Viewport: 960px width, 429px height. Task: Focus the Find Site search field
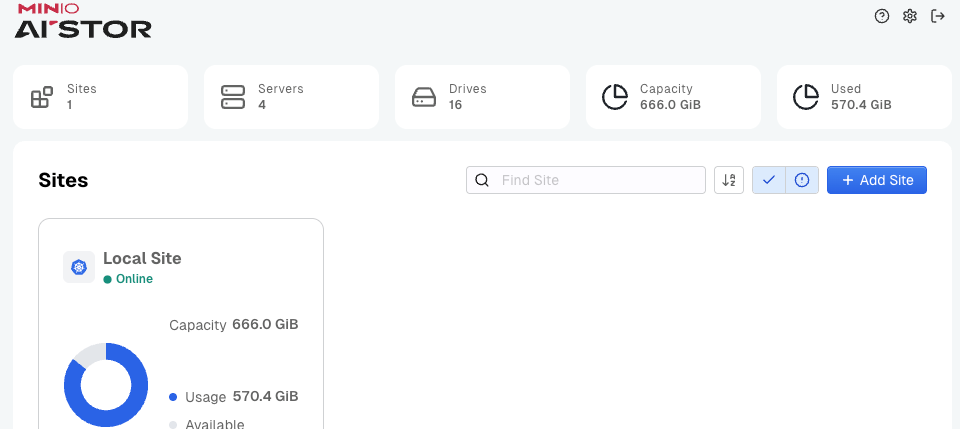point(586,180)
